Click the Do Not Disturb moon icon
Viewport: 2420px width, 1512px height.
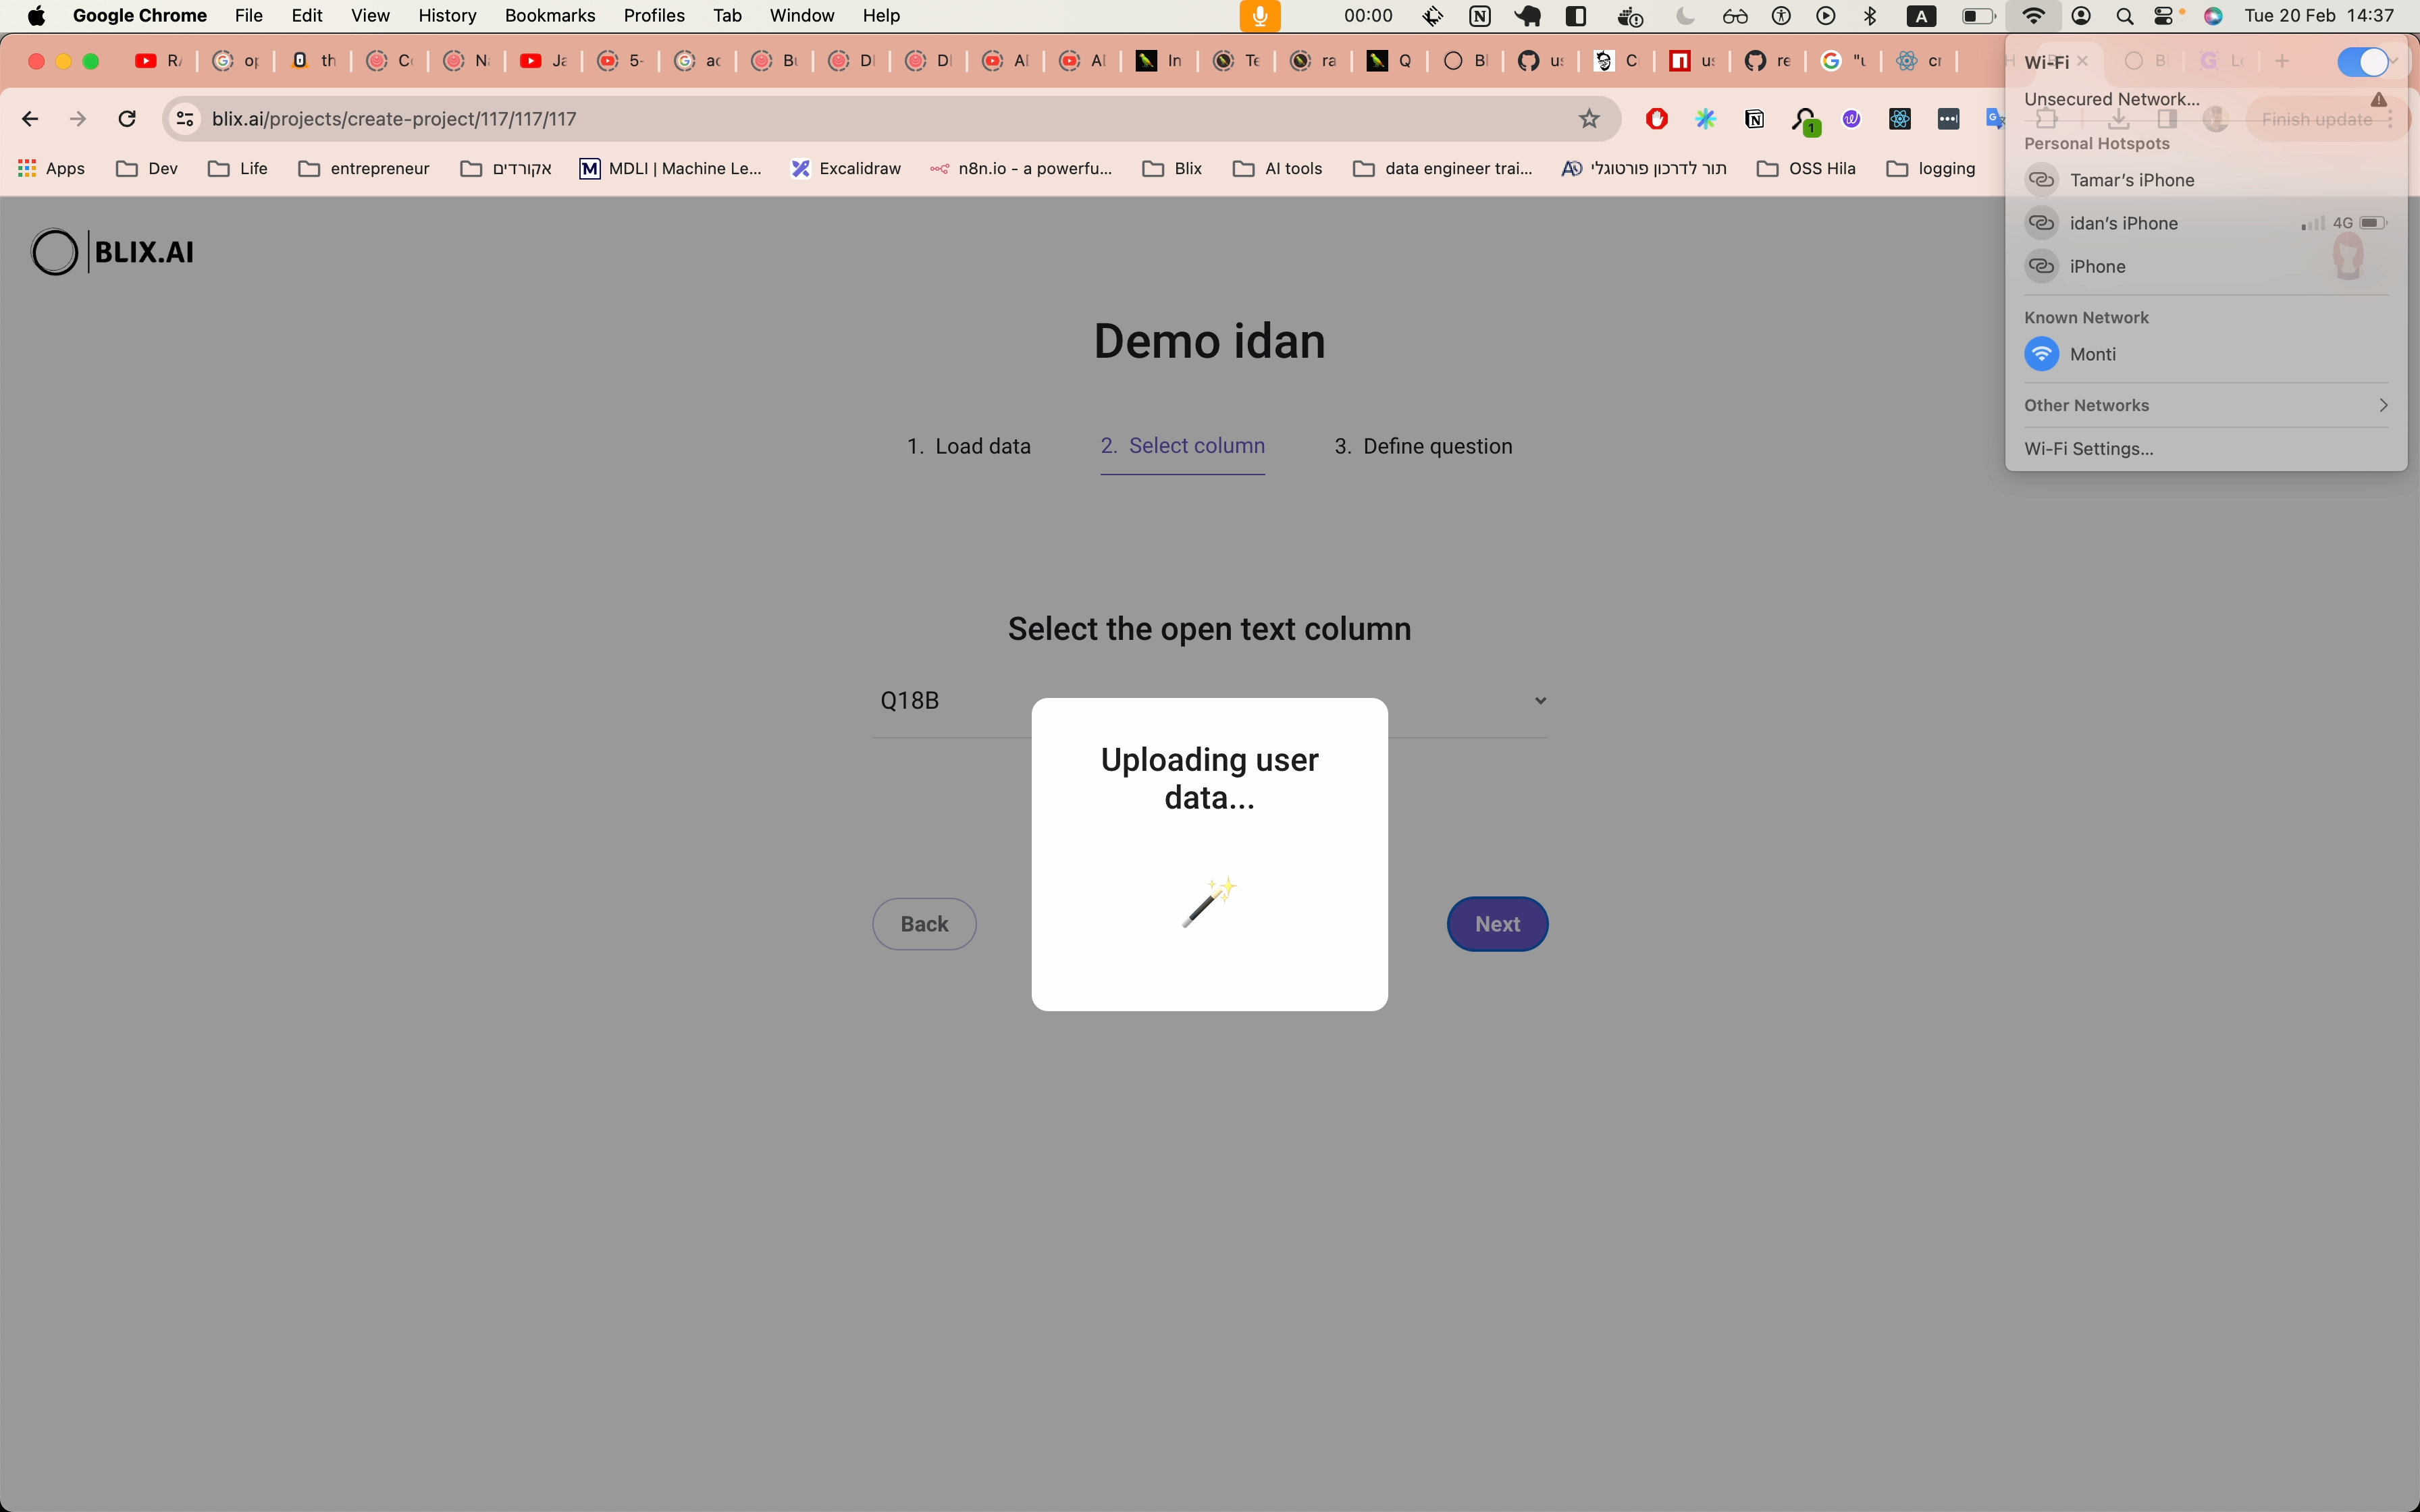tap(1685, 16)
